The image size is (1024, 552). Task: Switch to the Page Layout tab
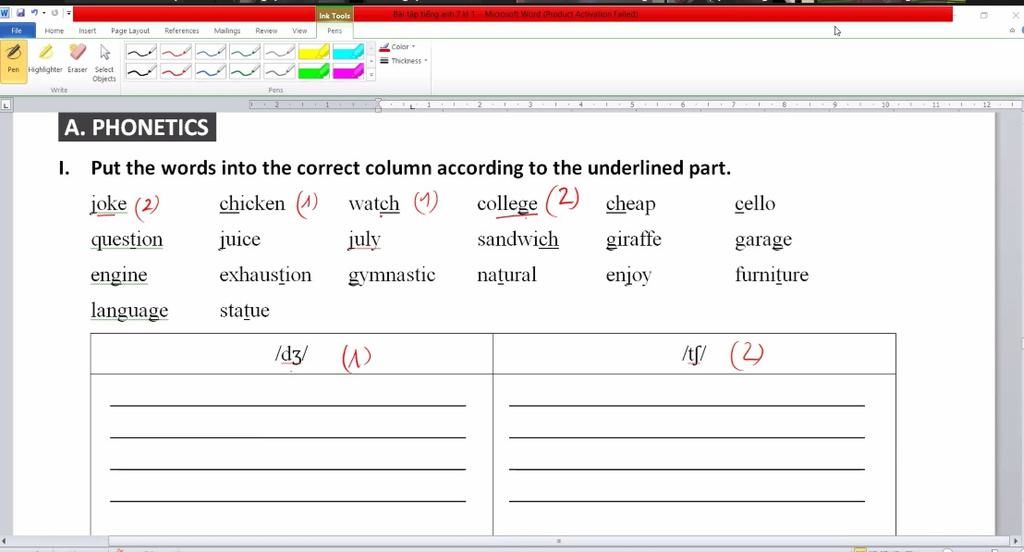(130, 31)
